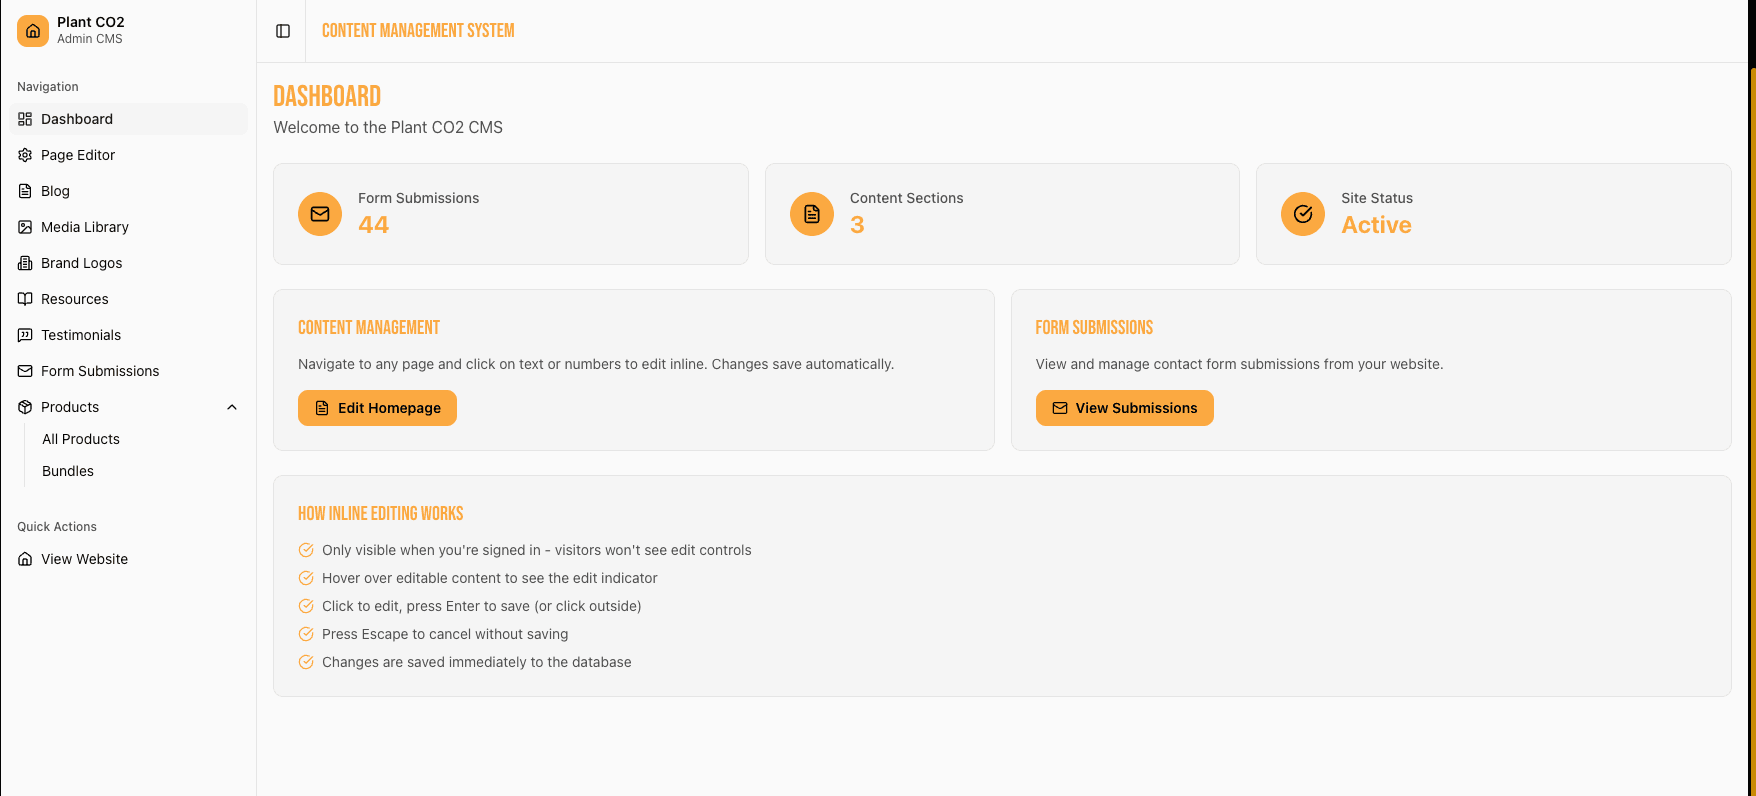Open the Page Editor gear icon

tap(24, 155)
